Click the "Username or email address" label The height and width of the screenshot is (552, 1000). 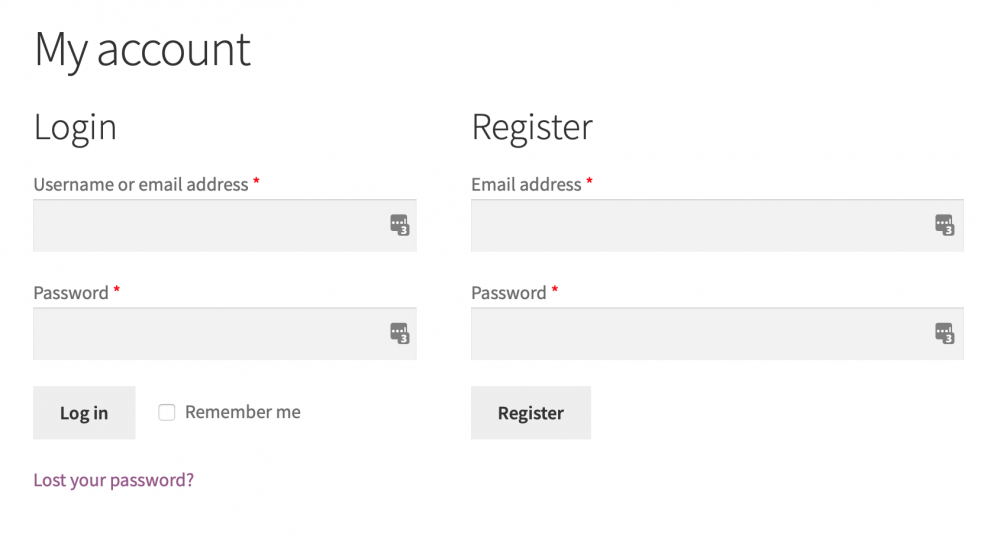click(140, 185)
